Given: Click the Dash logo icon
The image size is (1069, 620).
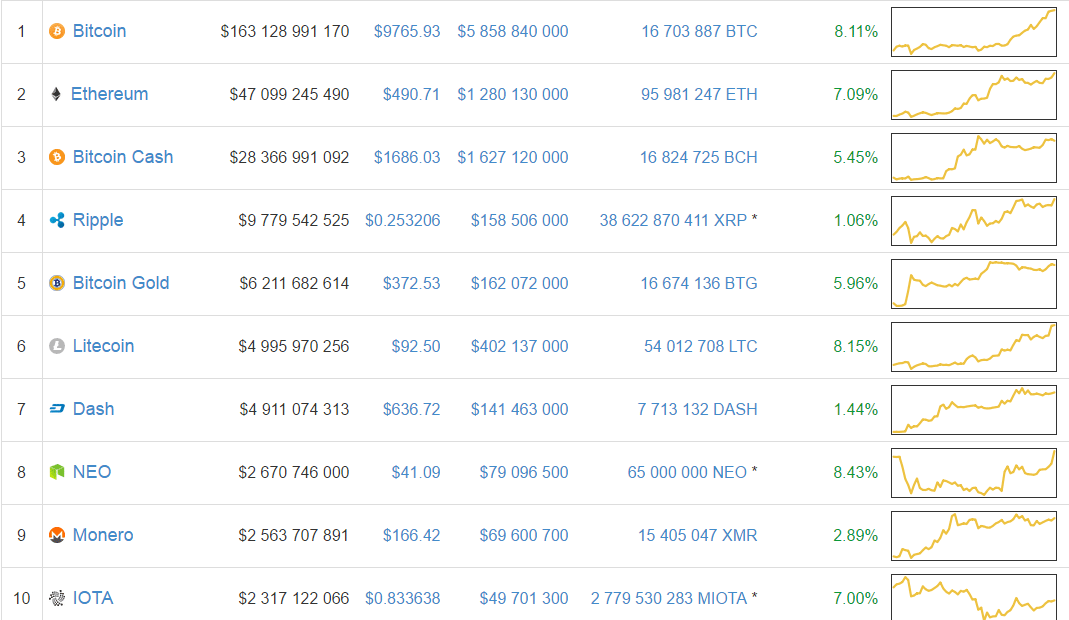Looking at the screenshot, I should point(57,409).
